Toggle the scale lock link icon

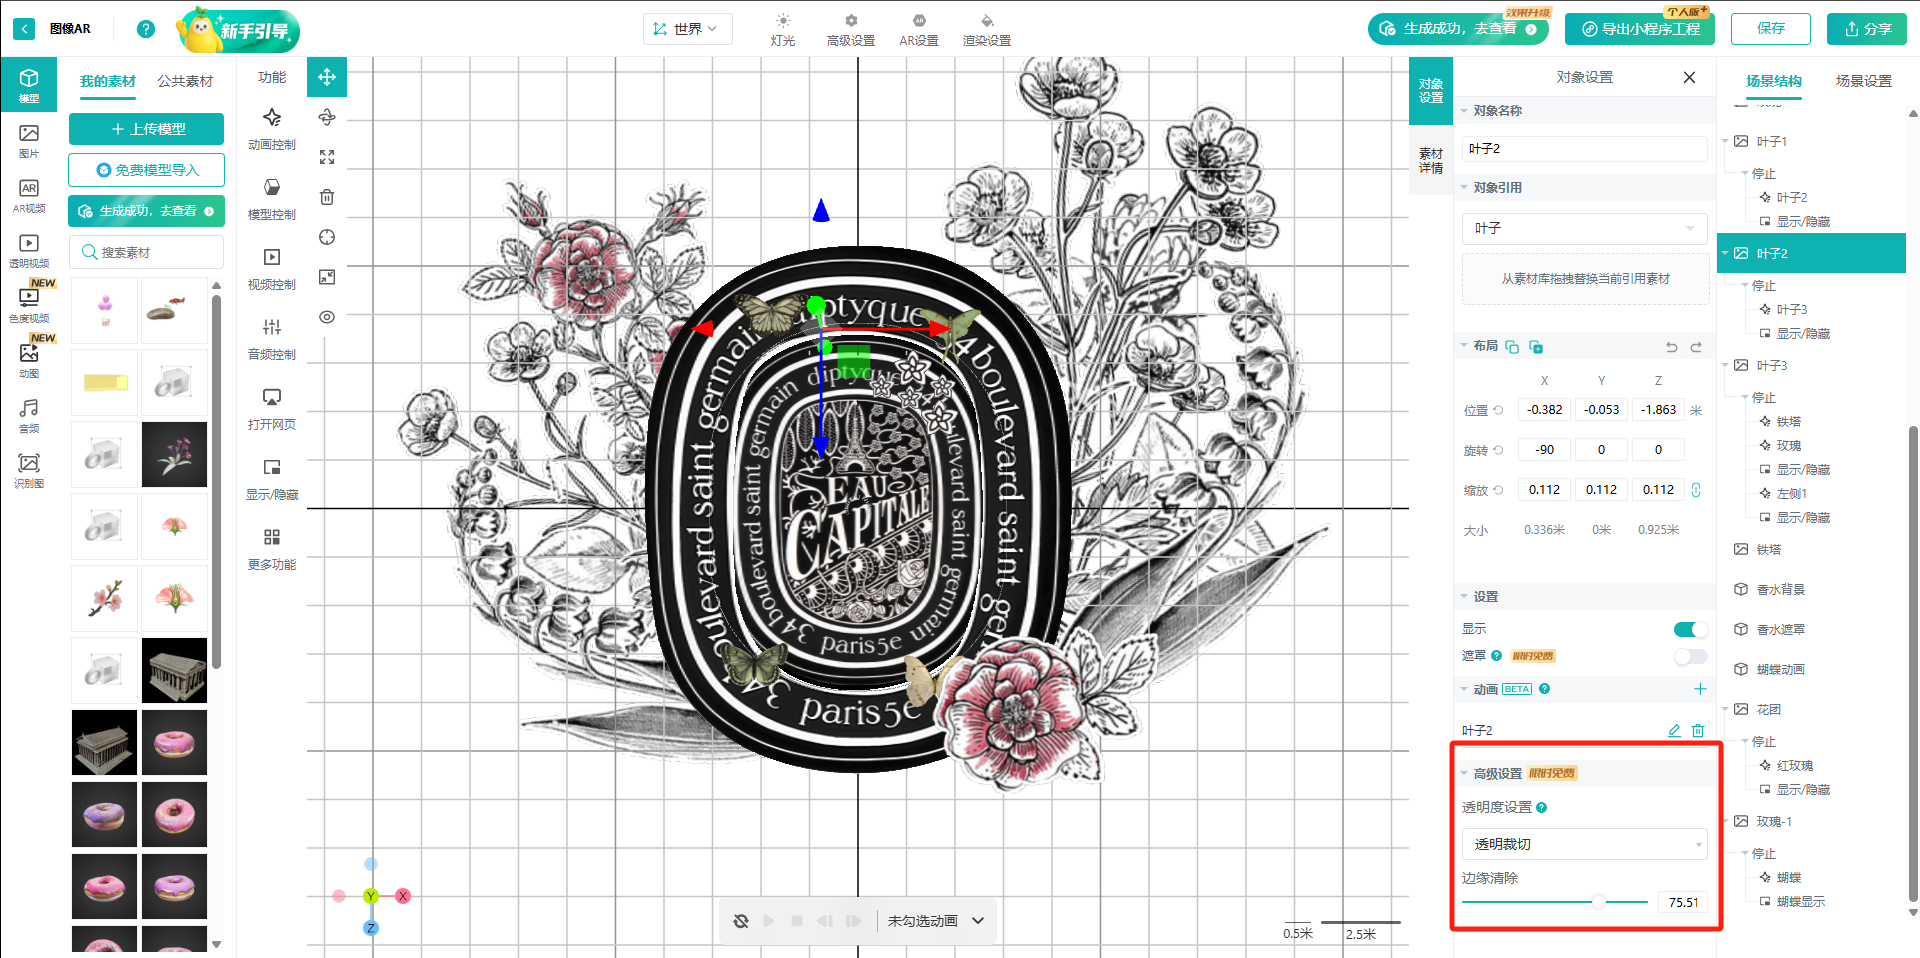click(x=1696, y=490)
